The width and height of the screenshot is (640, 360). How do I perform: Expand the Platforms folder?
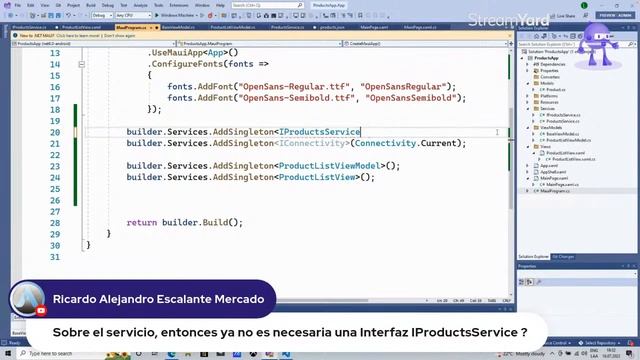(x=527, y=96)
